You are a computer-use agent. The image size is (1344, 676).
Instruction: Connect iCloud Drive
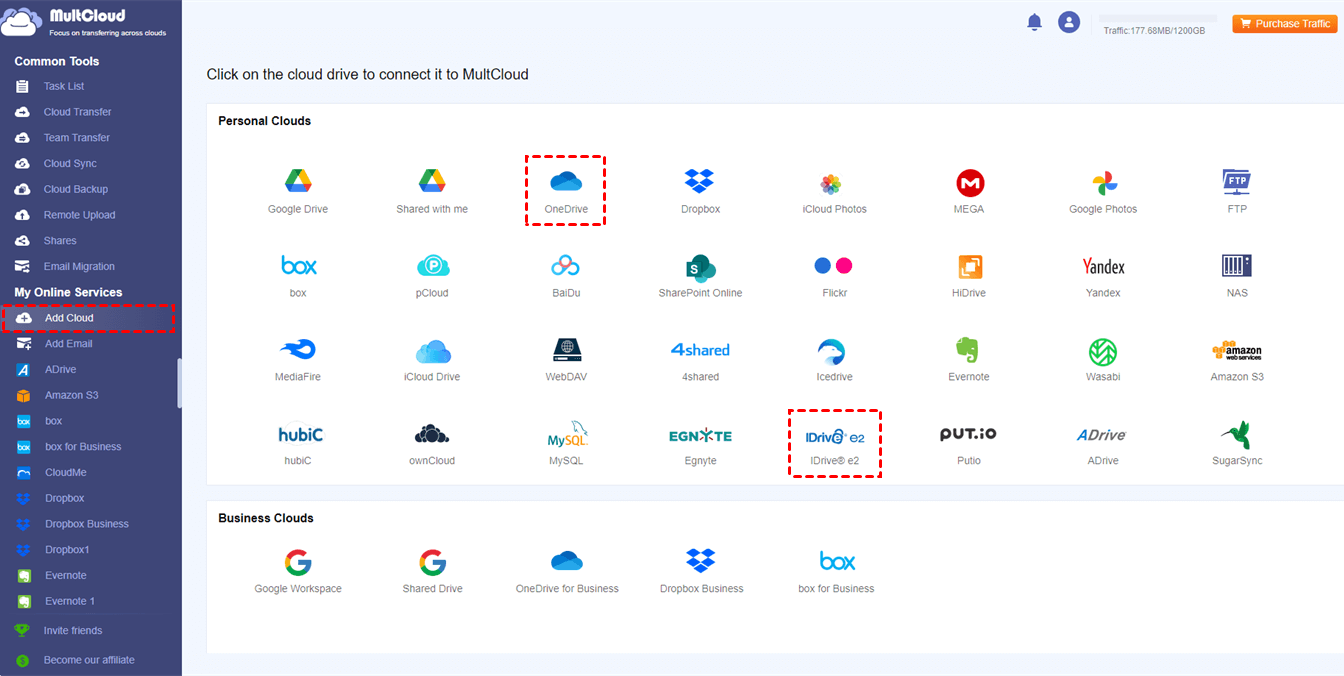432,359
